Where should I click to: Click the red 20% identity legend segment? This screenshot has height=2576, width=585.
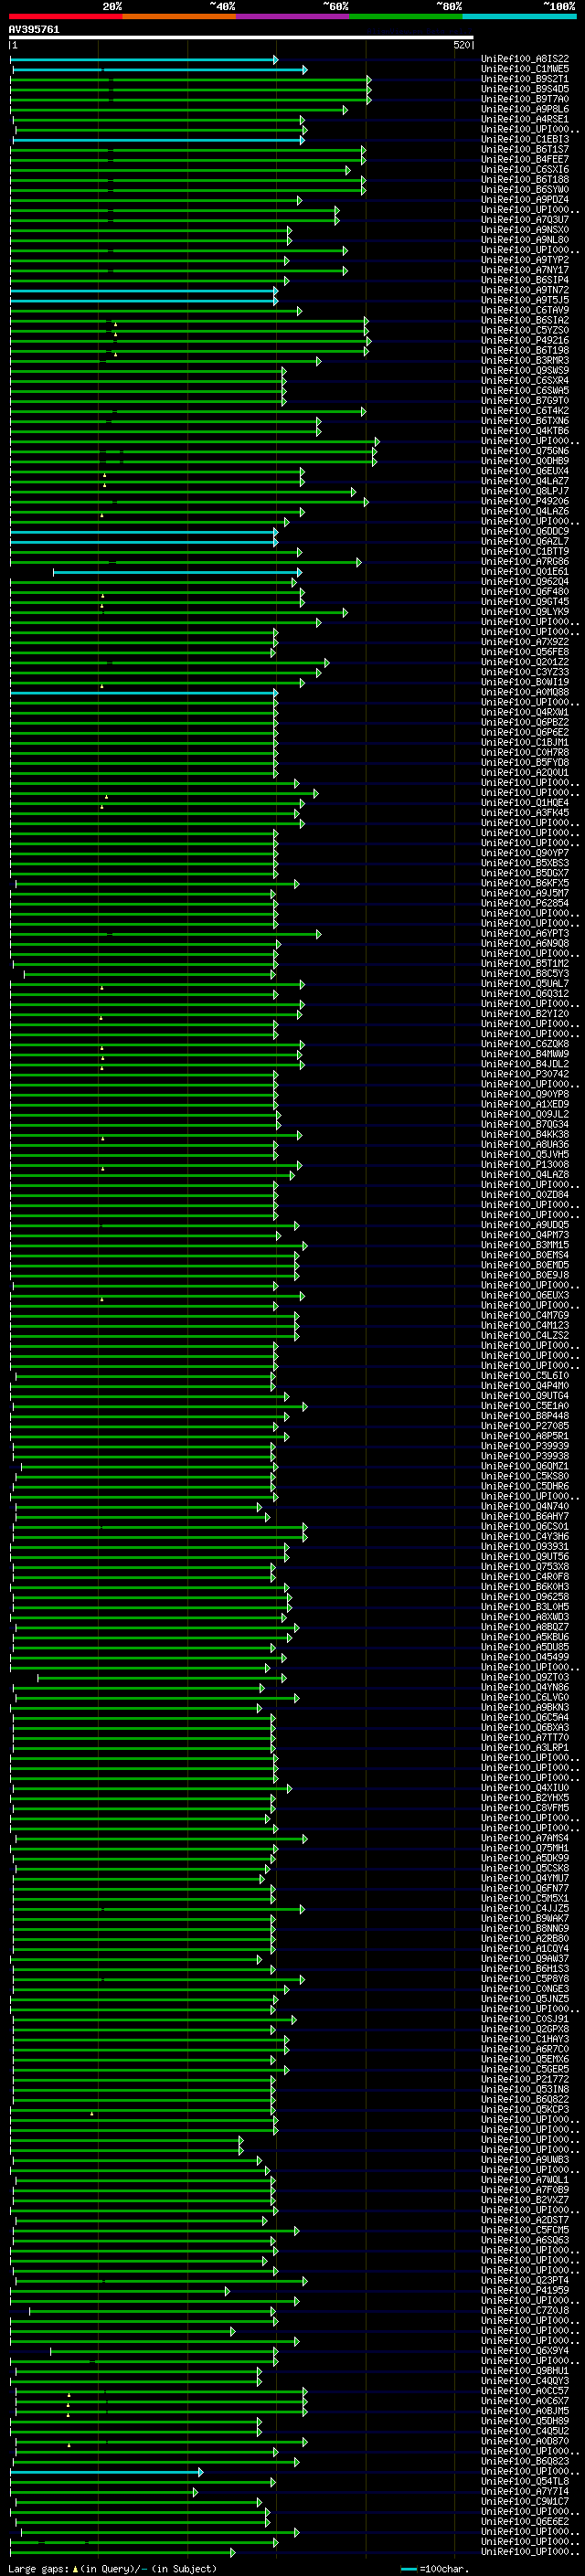coord(65,16)
